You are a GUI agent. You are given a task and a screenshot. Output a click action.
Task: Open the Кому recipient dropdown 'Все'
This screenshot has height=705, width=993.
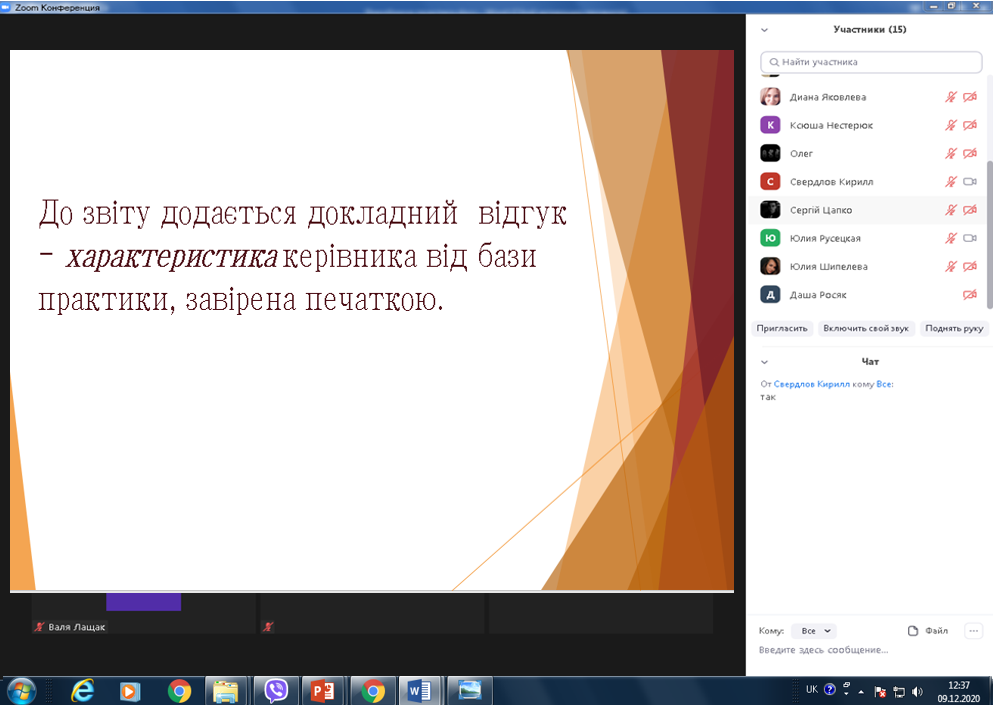coord(813,631)
